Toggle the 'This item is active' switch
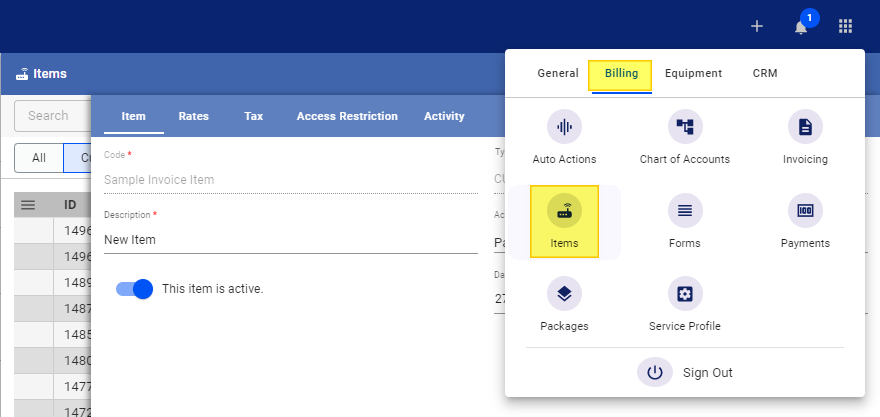The width and height of the screenshot is (880, 417). [134, 289]
